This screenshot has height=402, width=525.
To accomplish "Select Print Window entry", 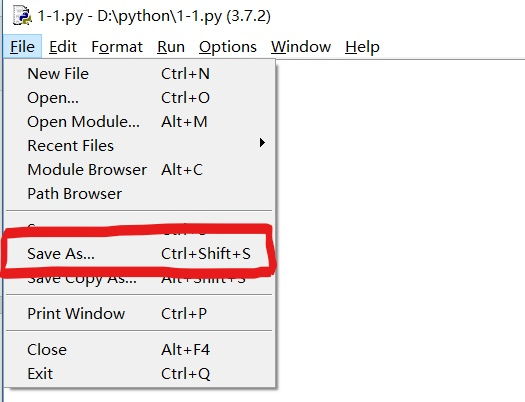I will [x=140, y=314].
